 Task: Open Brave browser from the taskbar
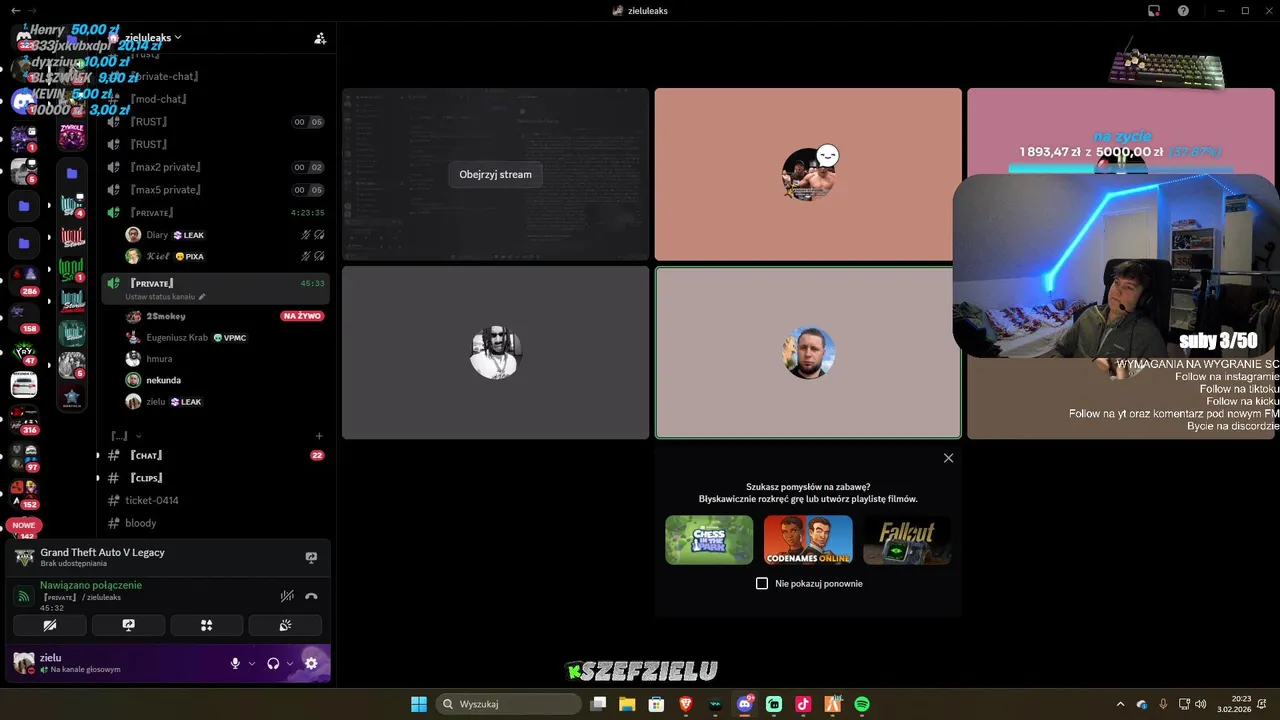[686, 704]
